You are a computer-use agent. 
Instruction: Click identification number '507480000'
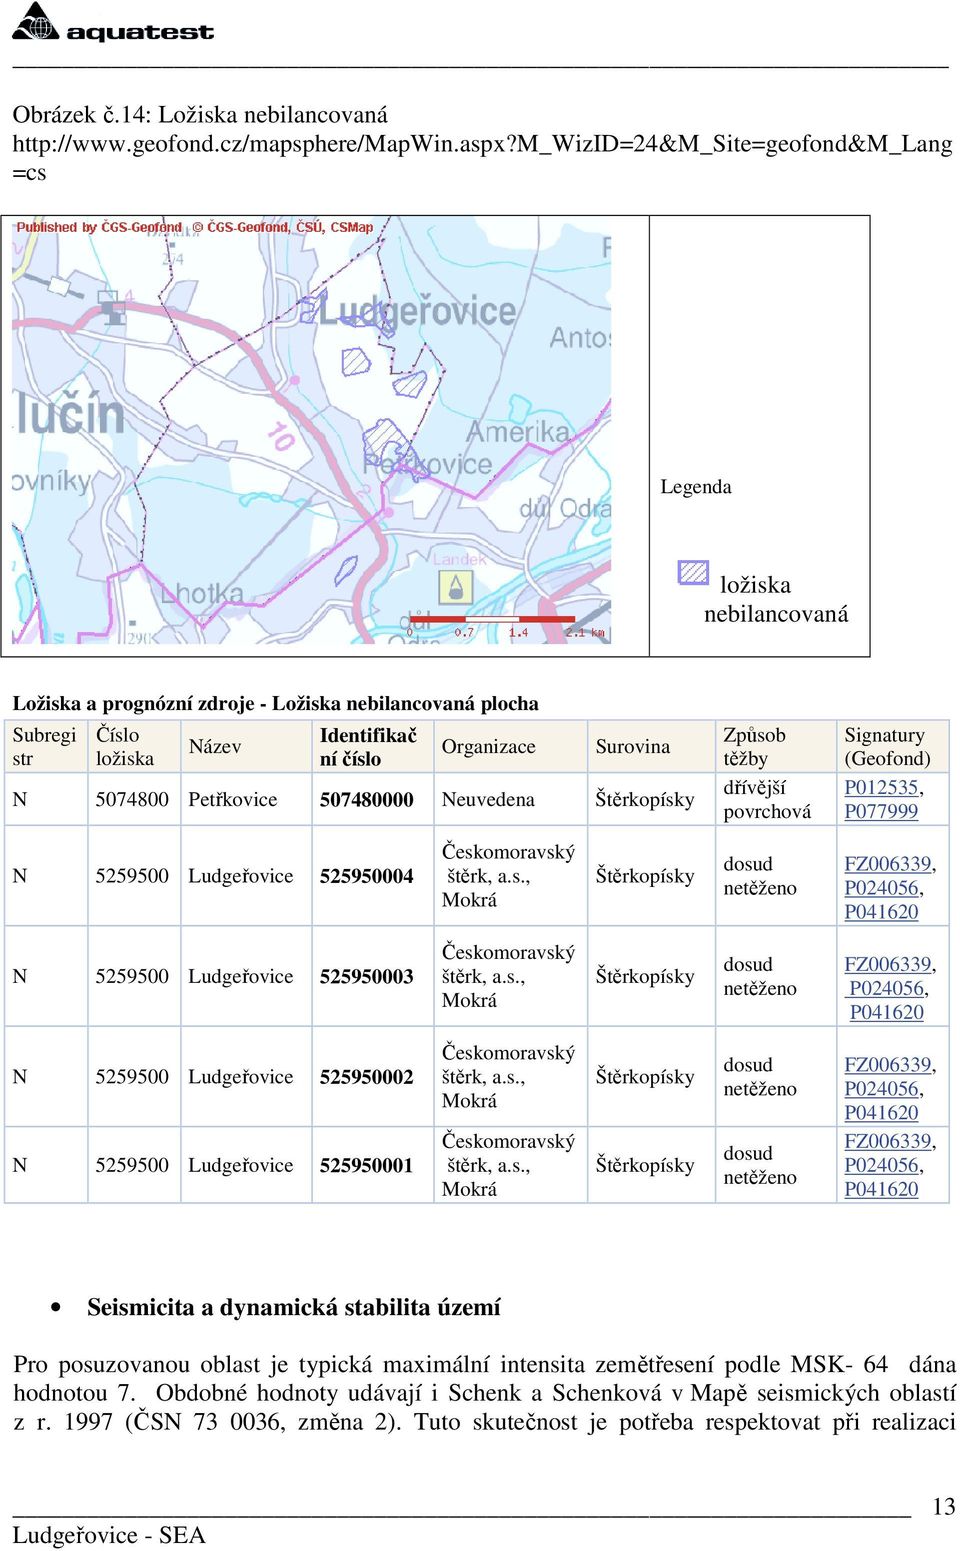point(367,799)
